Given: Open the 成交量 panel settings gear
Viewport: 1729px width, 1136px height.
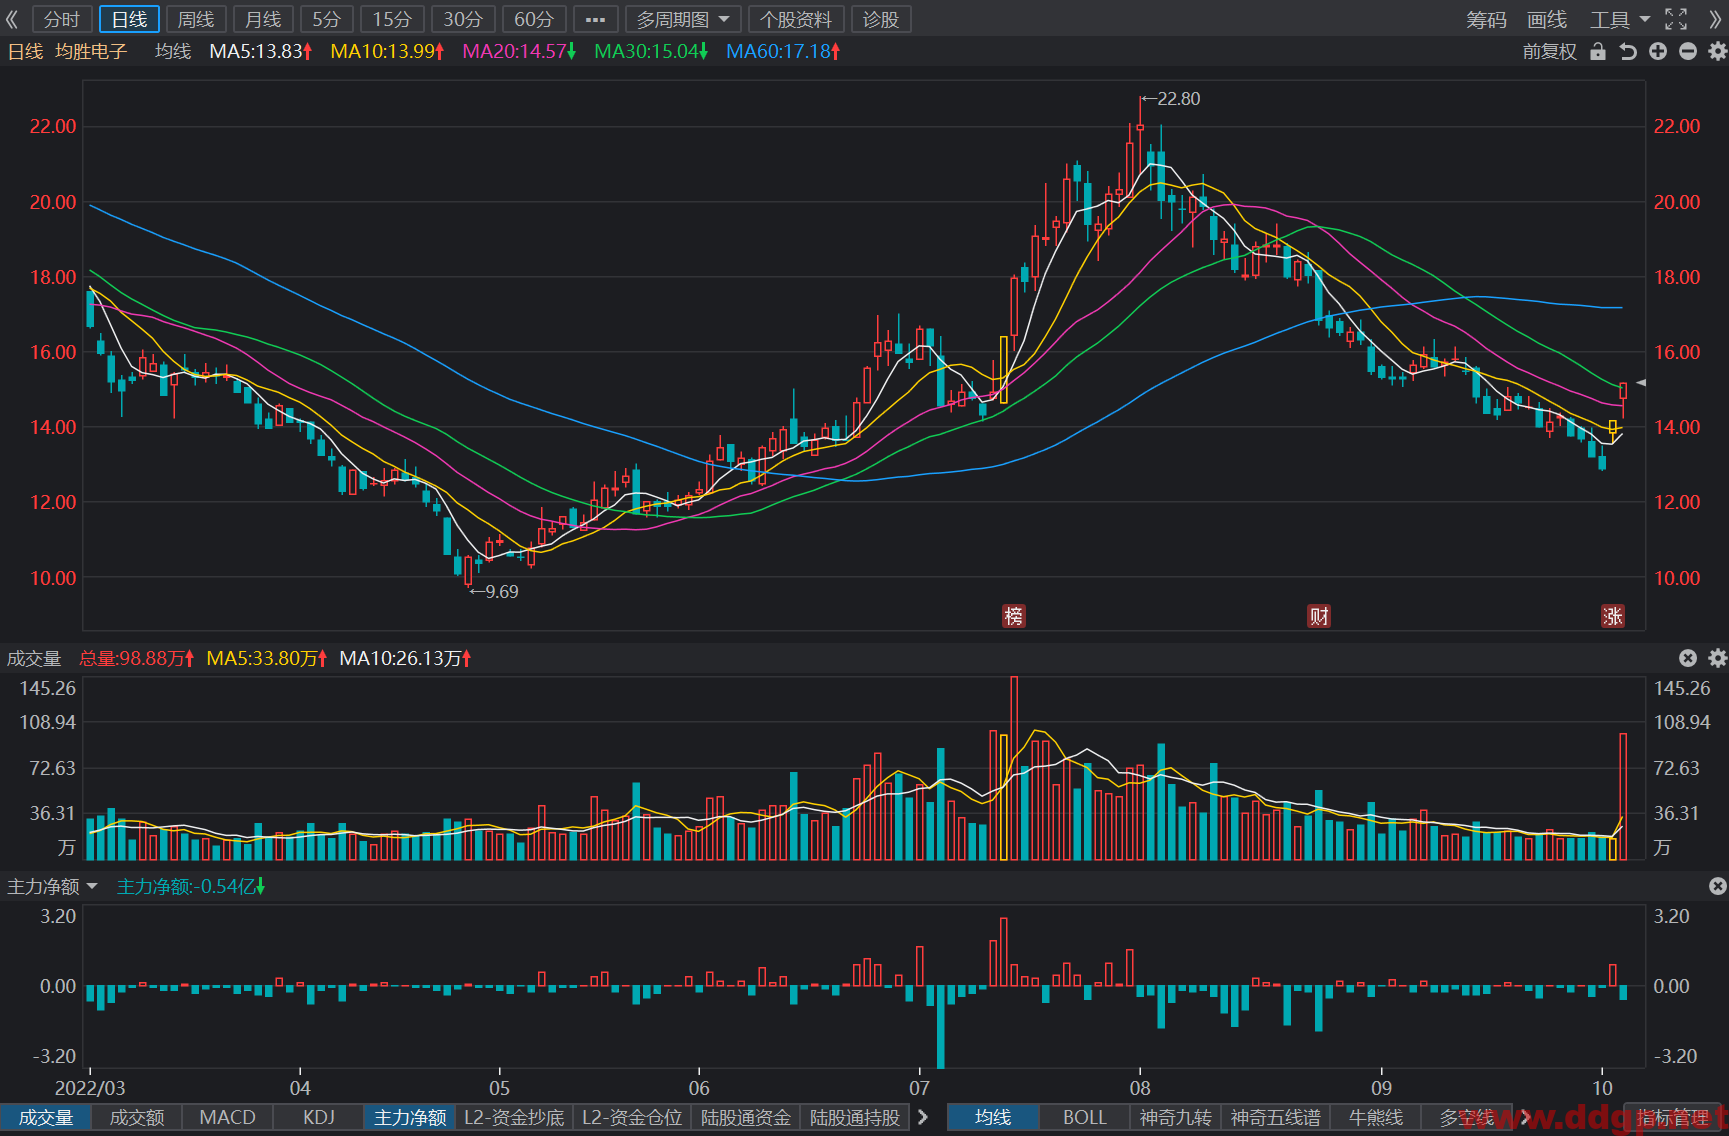Looking at the screenshot, I should coord(1717,658).
